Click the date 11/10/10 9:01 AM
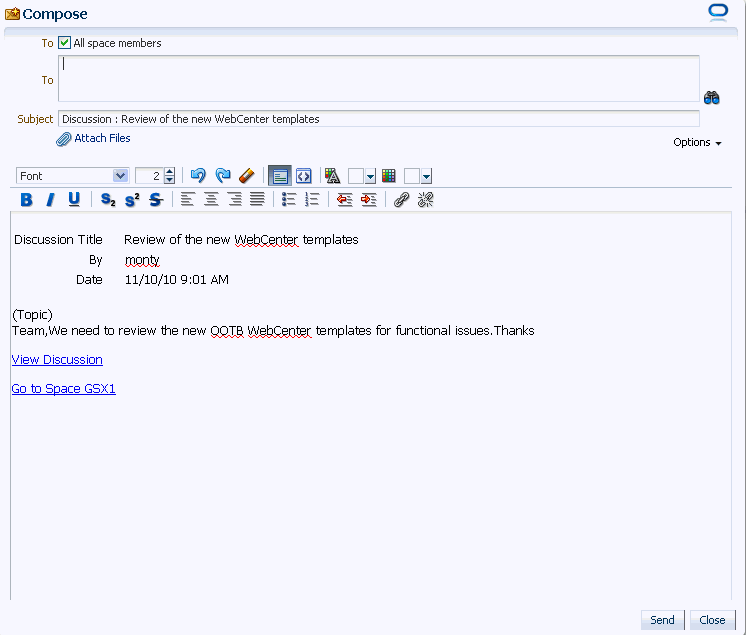This screenshot has height=635, width=746. [x=177, y=280]
